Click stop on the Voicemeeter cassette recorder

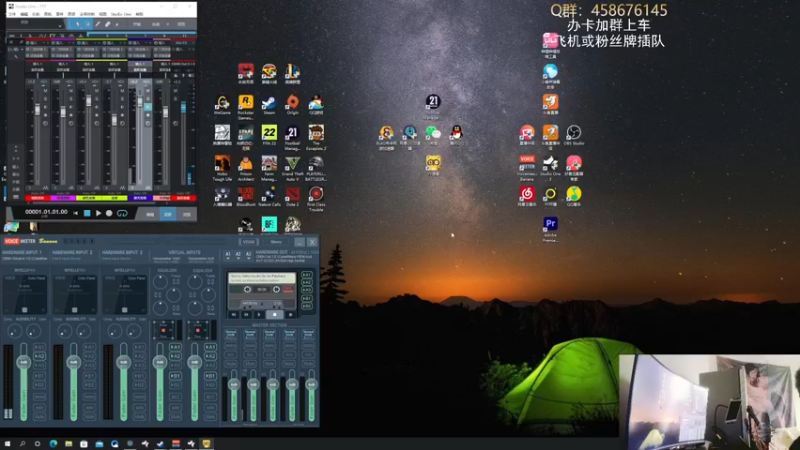click(274, 315)
